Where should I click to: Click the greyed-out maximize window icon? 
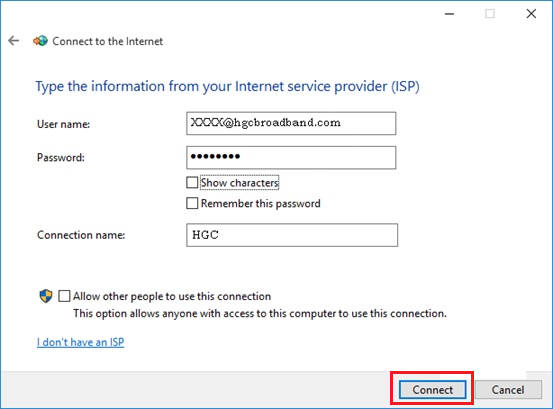click(490, 14)
